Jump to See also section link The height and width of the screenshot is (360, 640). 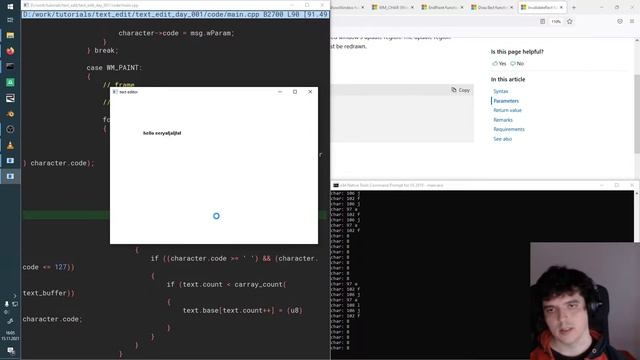[502, 139]
